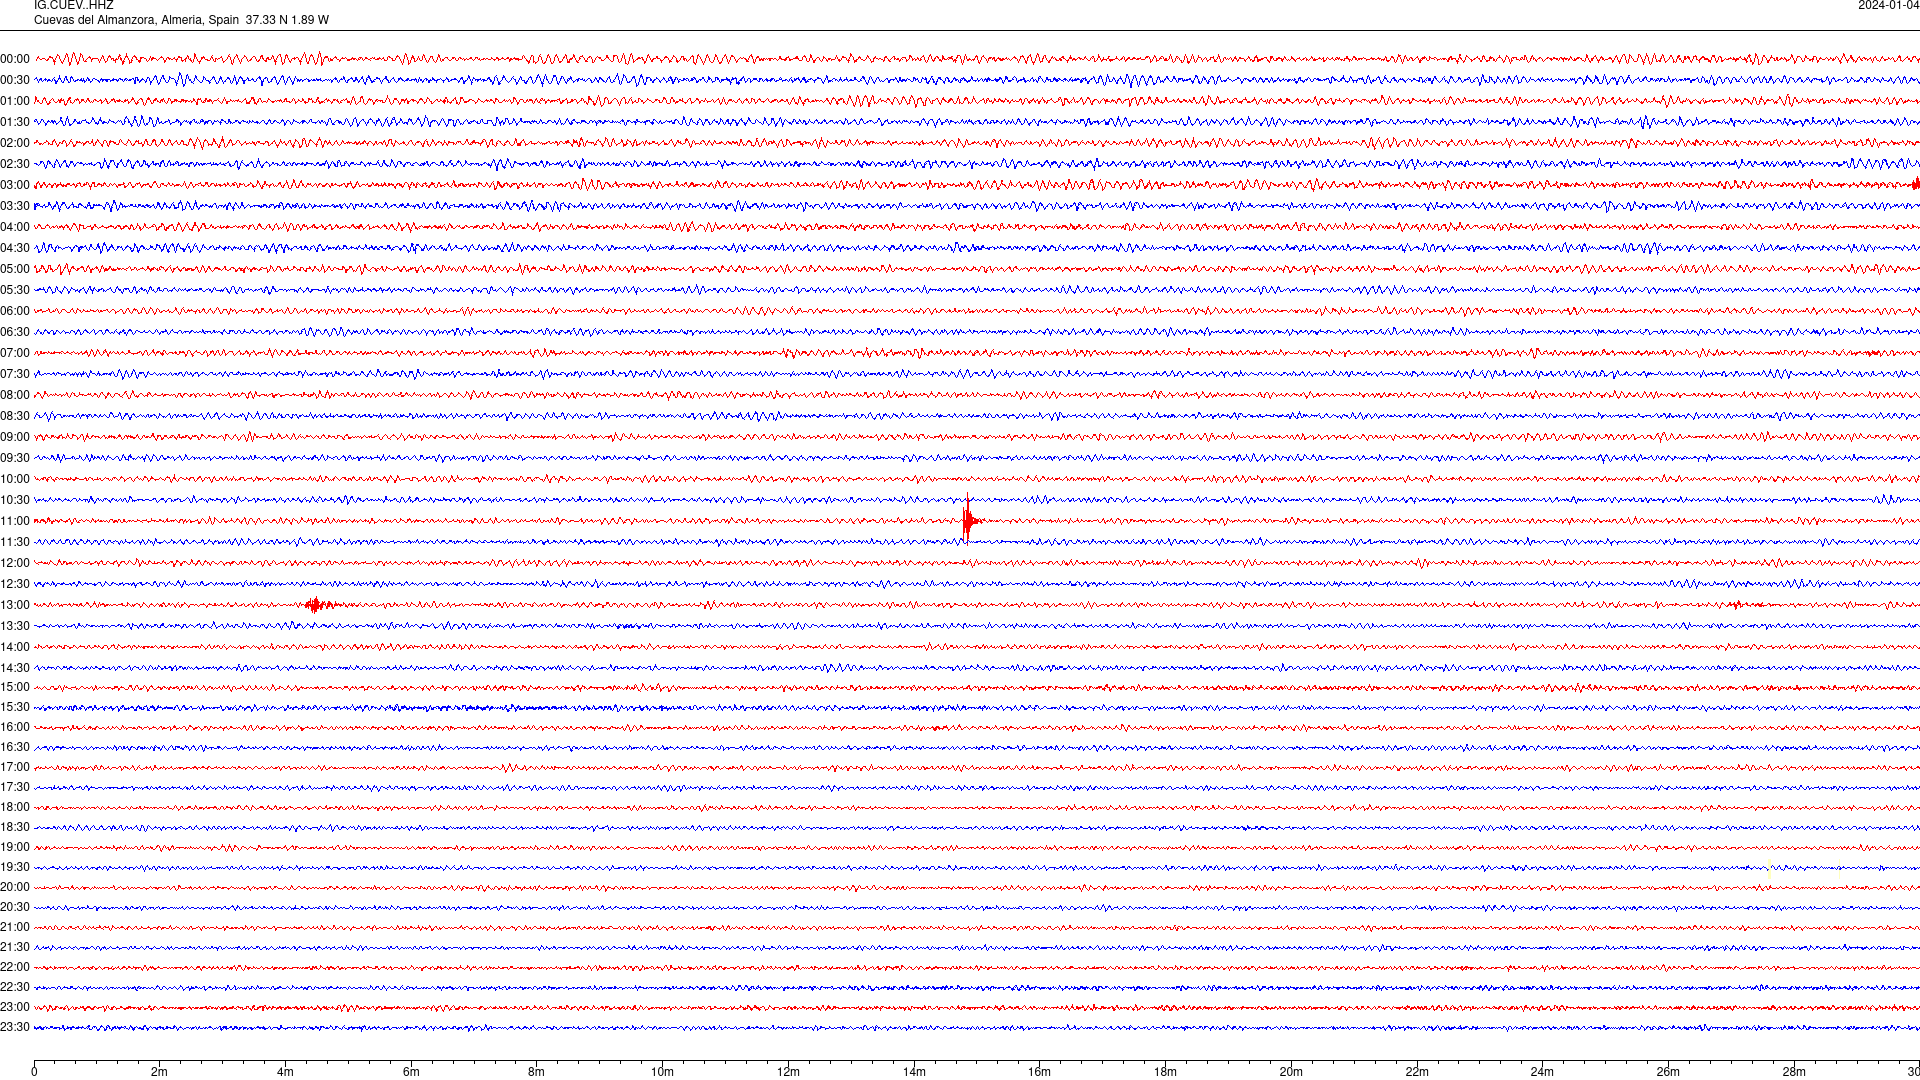The height and width of the screenshot is (1080, 1920).
Task: Click the 03:00 time label
Action: click(x=15, y=185)
